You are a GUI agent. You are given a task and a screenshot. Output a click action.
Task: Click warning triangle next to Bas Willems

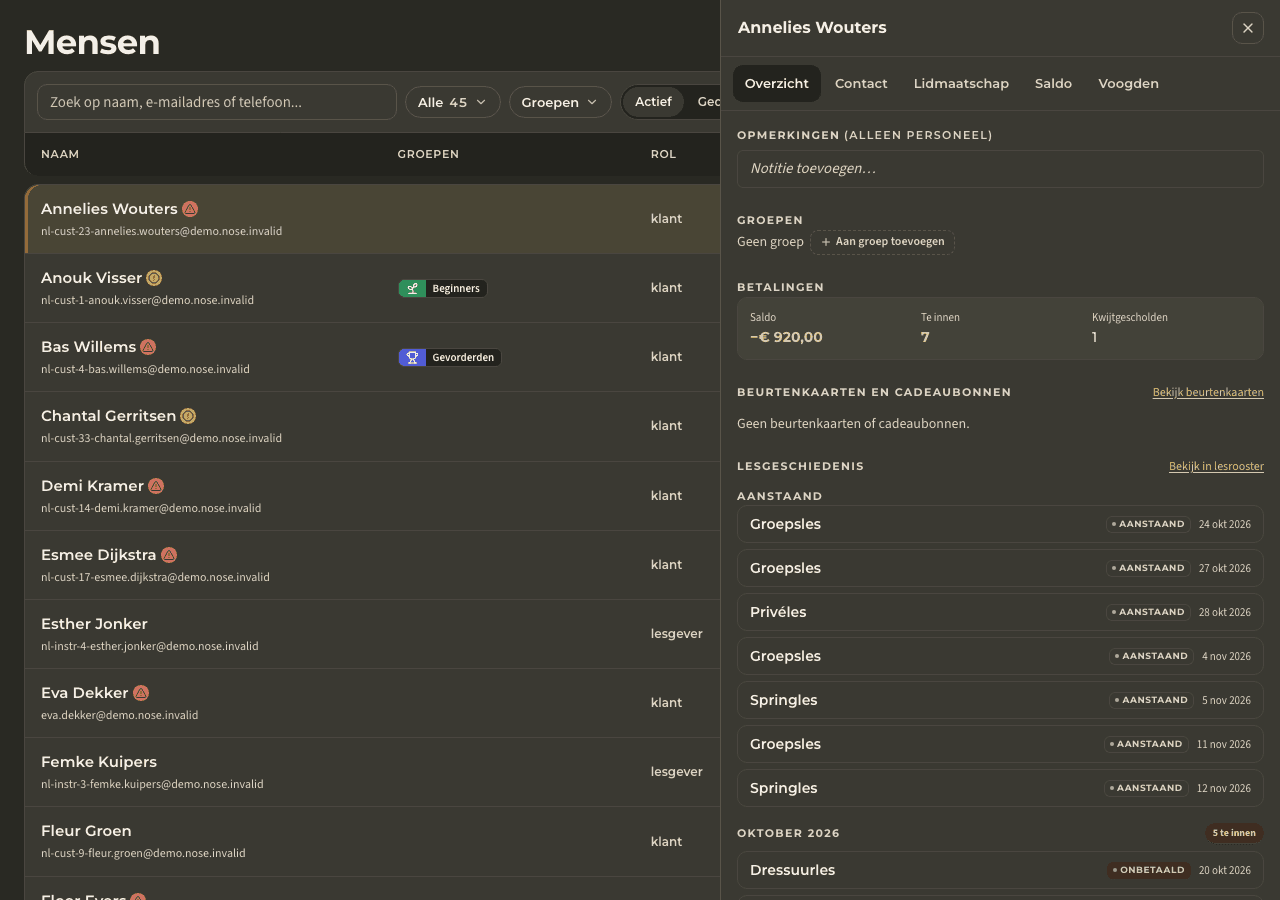coord(148,347)
